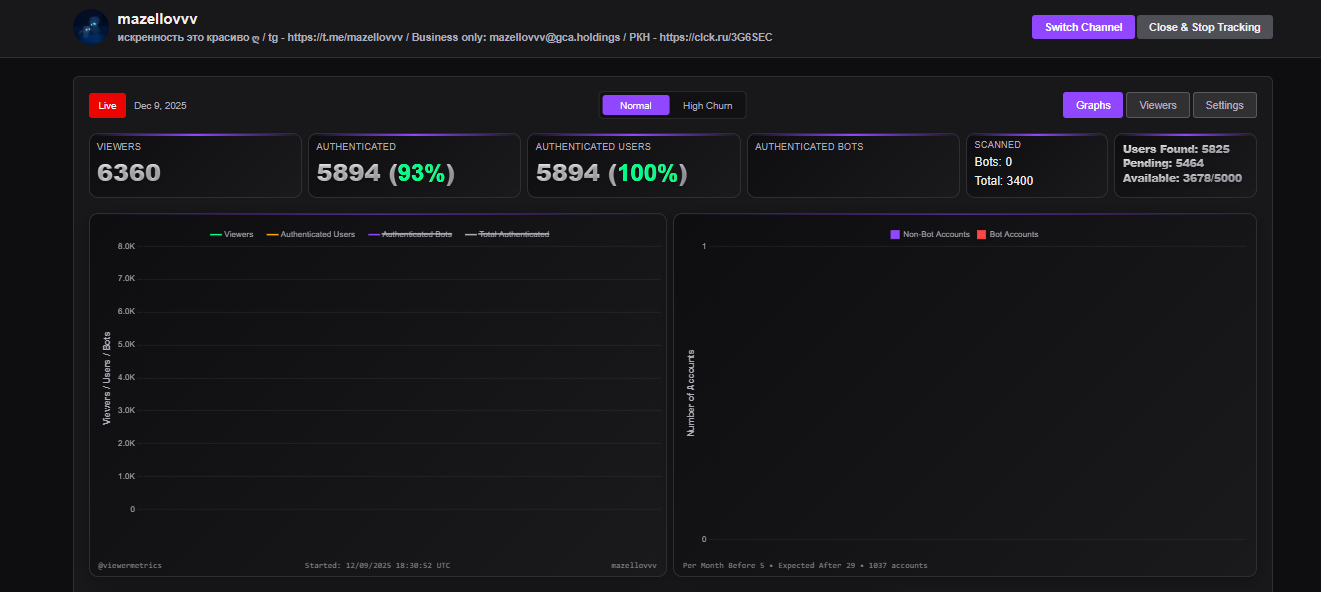Open the Viewers tab

point(1158,105)
